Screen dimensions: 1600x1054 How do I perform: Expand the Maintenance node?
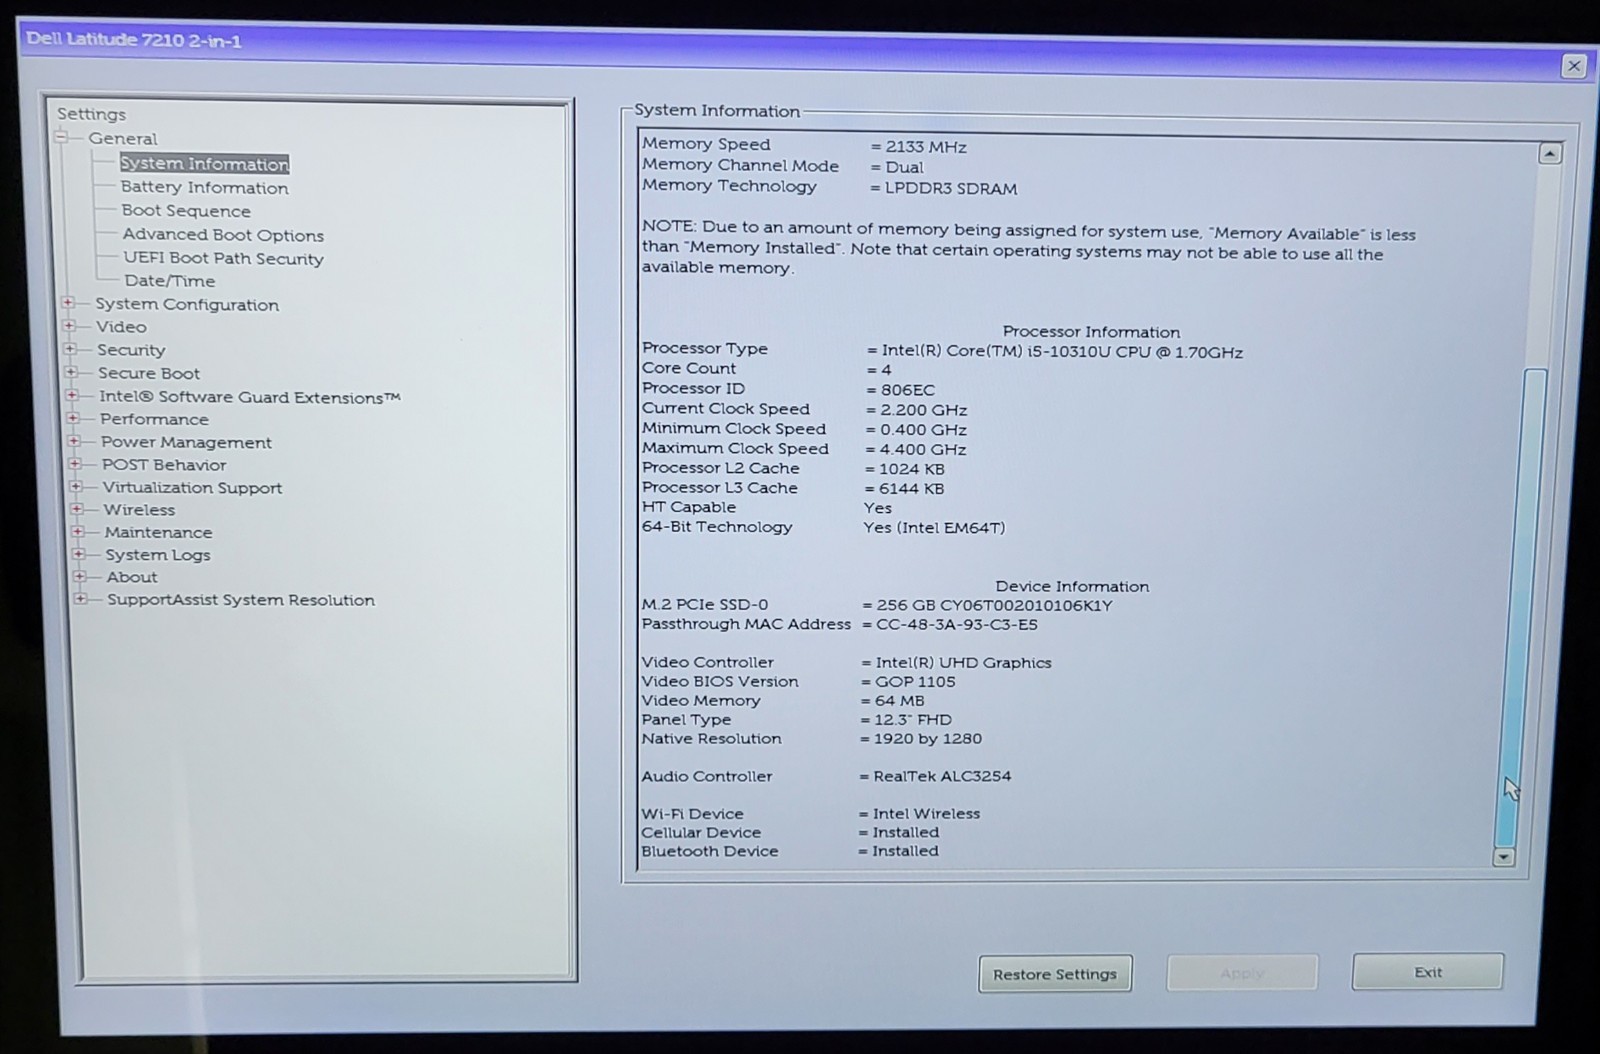[78, 532]
